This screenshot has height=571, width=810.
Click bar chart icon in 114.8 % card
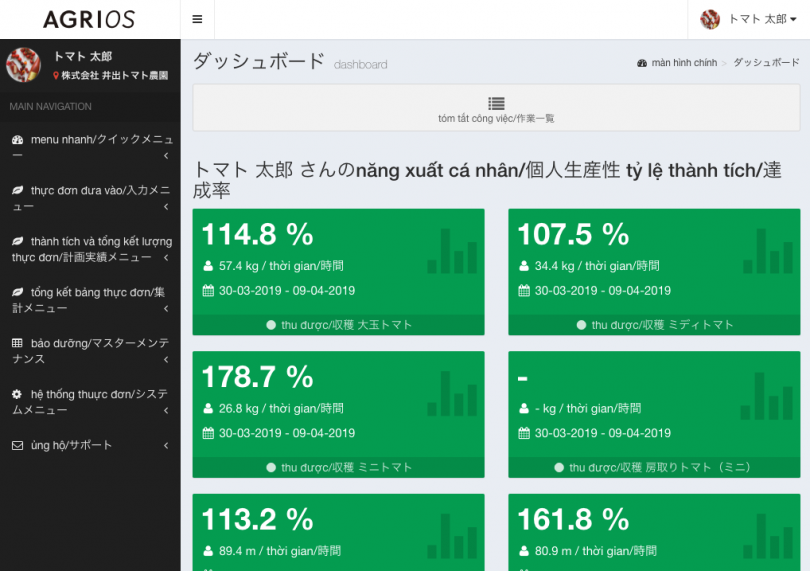[452, 251]
